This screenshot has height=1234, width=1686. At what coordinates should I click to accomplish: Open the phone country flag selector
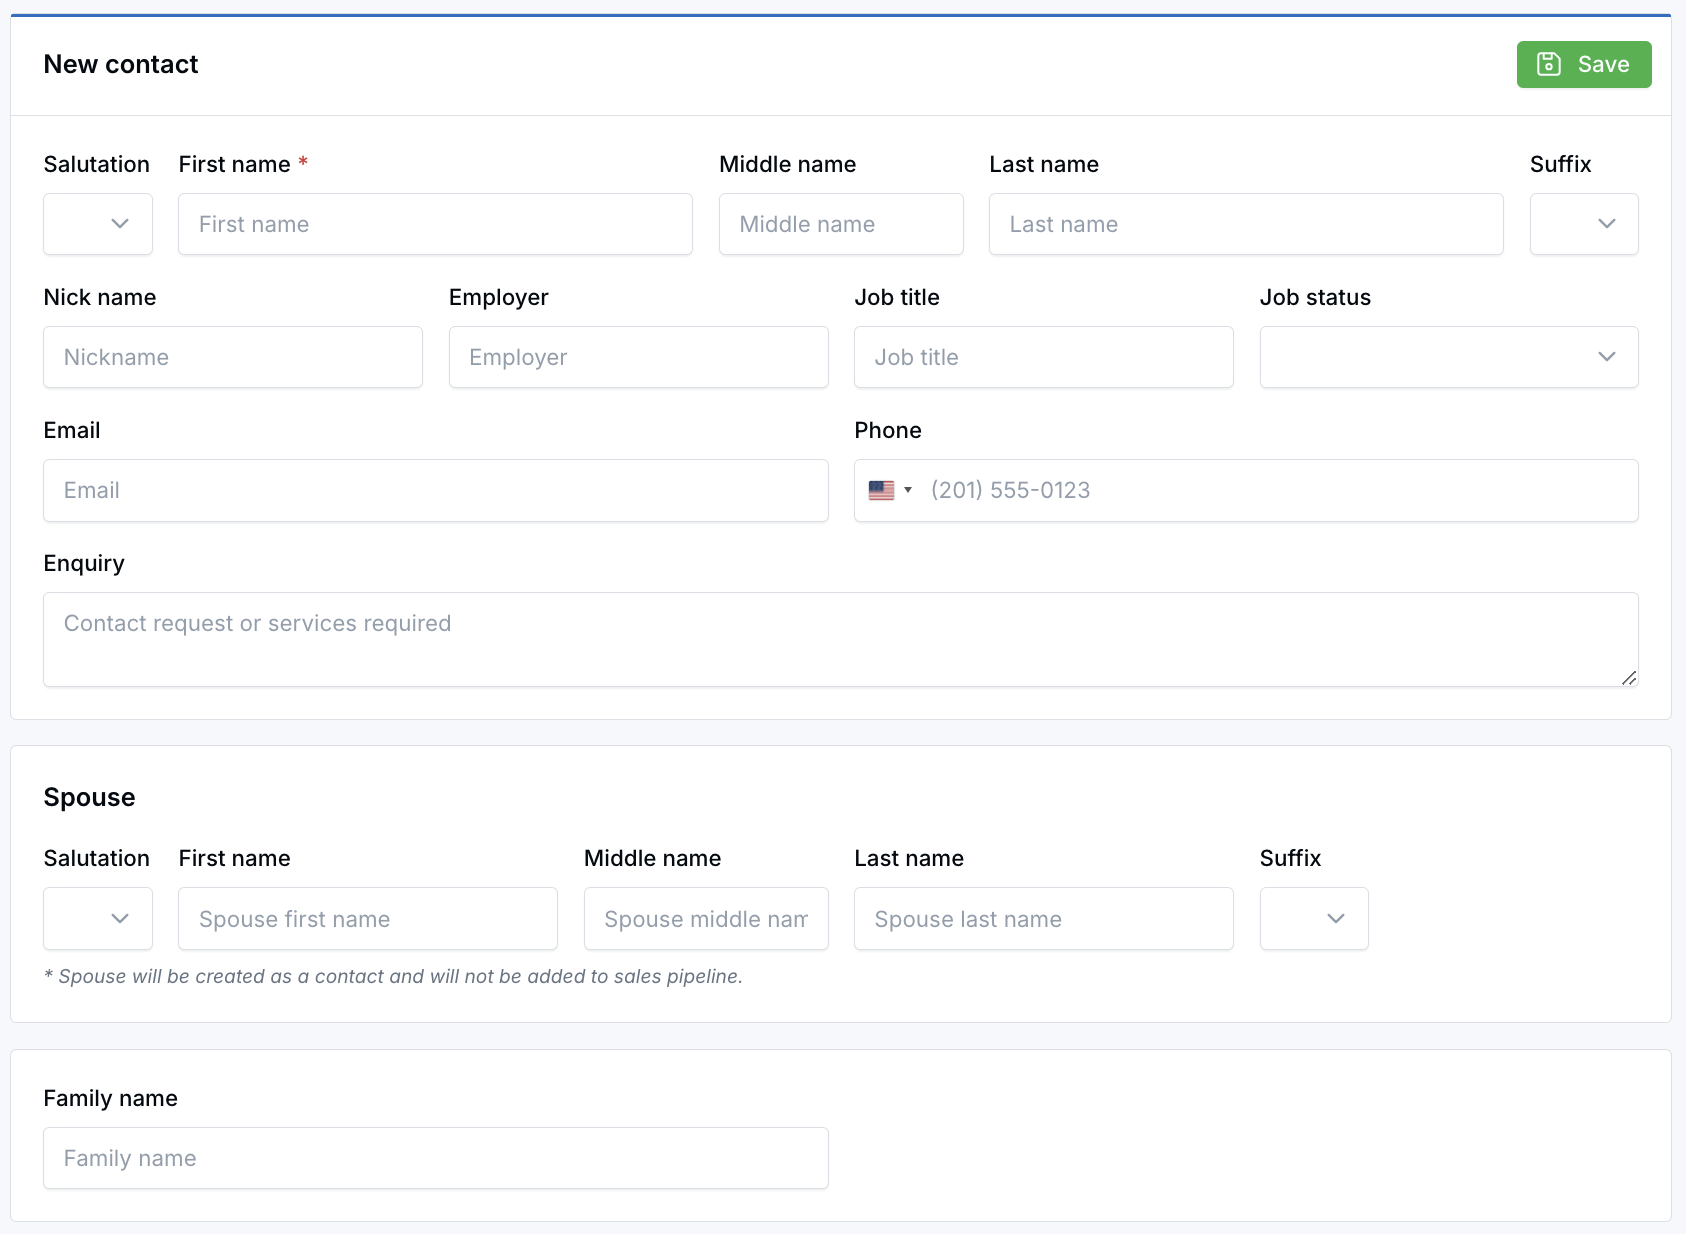pos(889,490)
